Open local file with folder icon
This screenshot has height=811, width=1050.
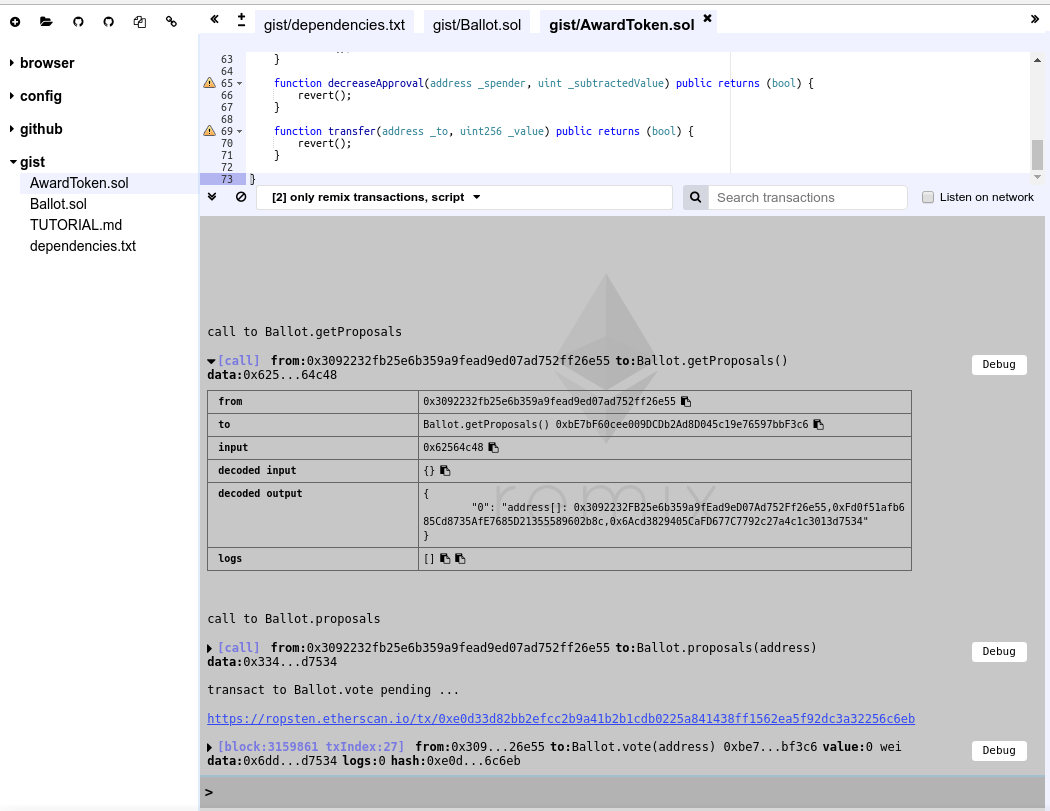coord(46,22)
